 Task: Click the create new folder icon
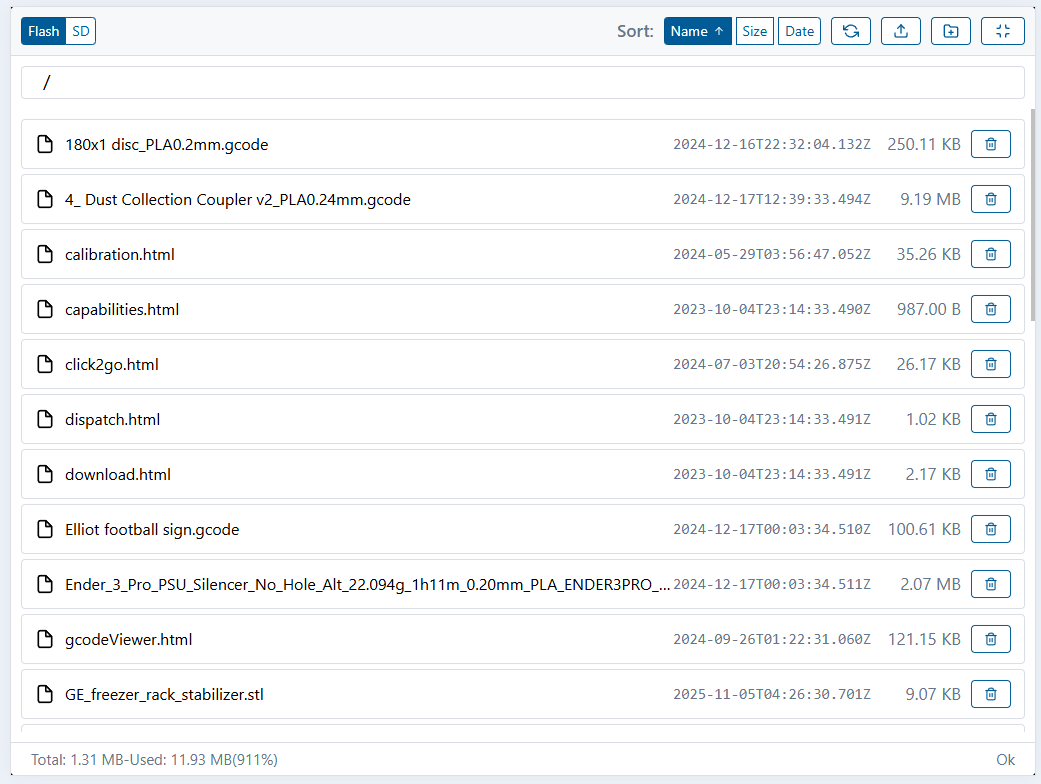[x=950, y=31]
